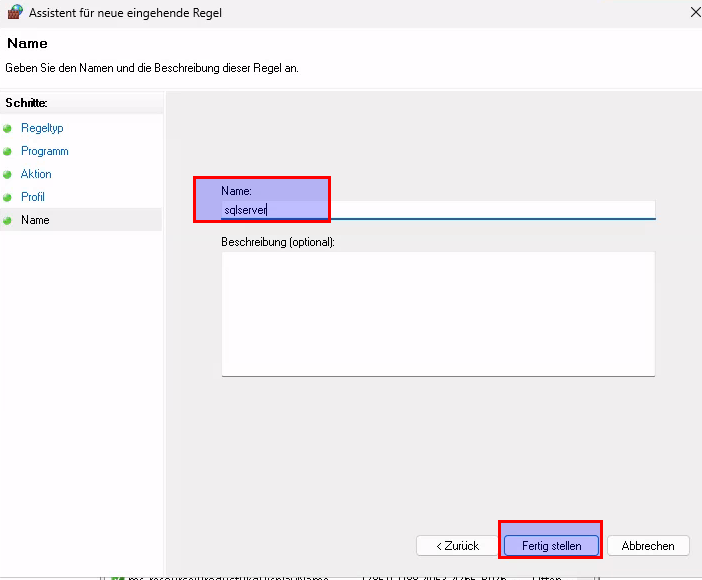Click the green dot next to Programm
The image size is (702, 580).
[8, 152]
